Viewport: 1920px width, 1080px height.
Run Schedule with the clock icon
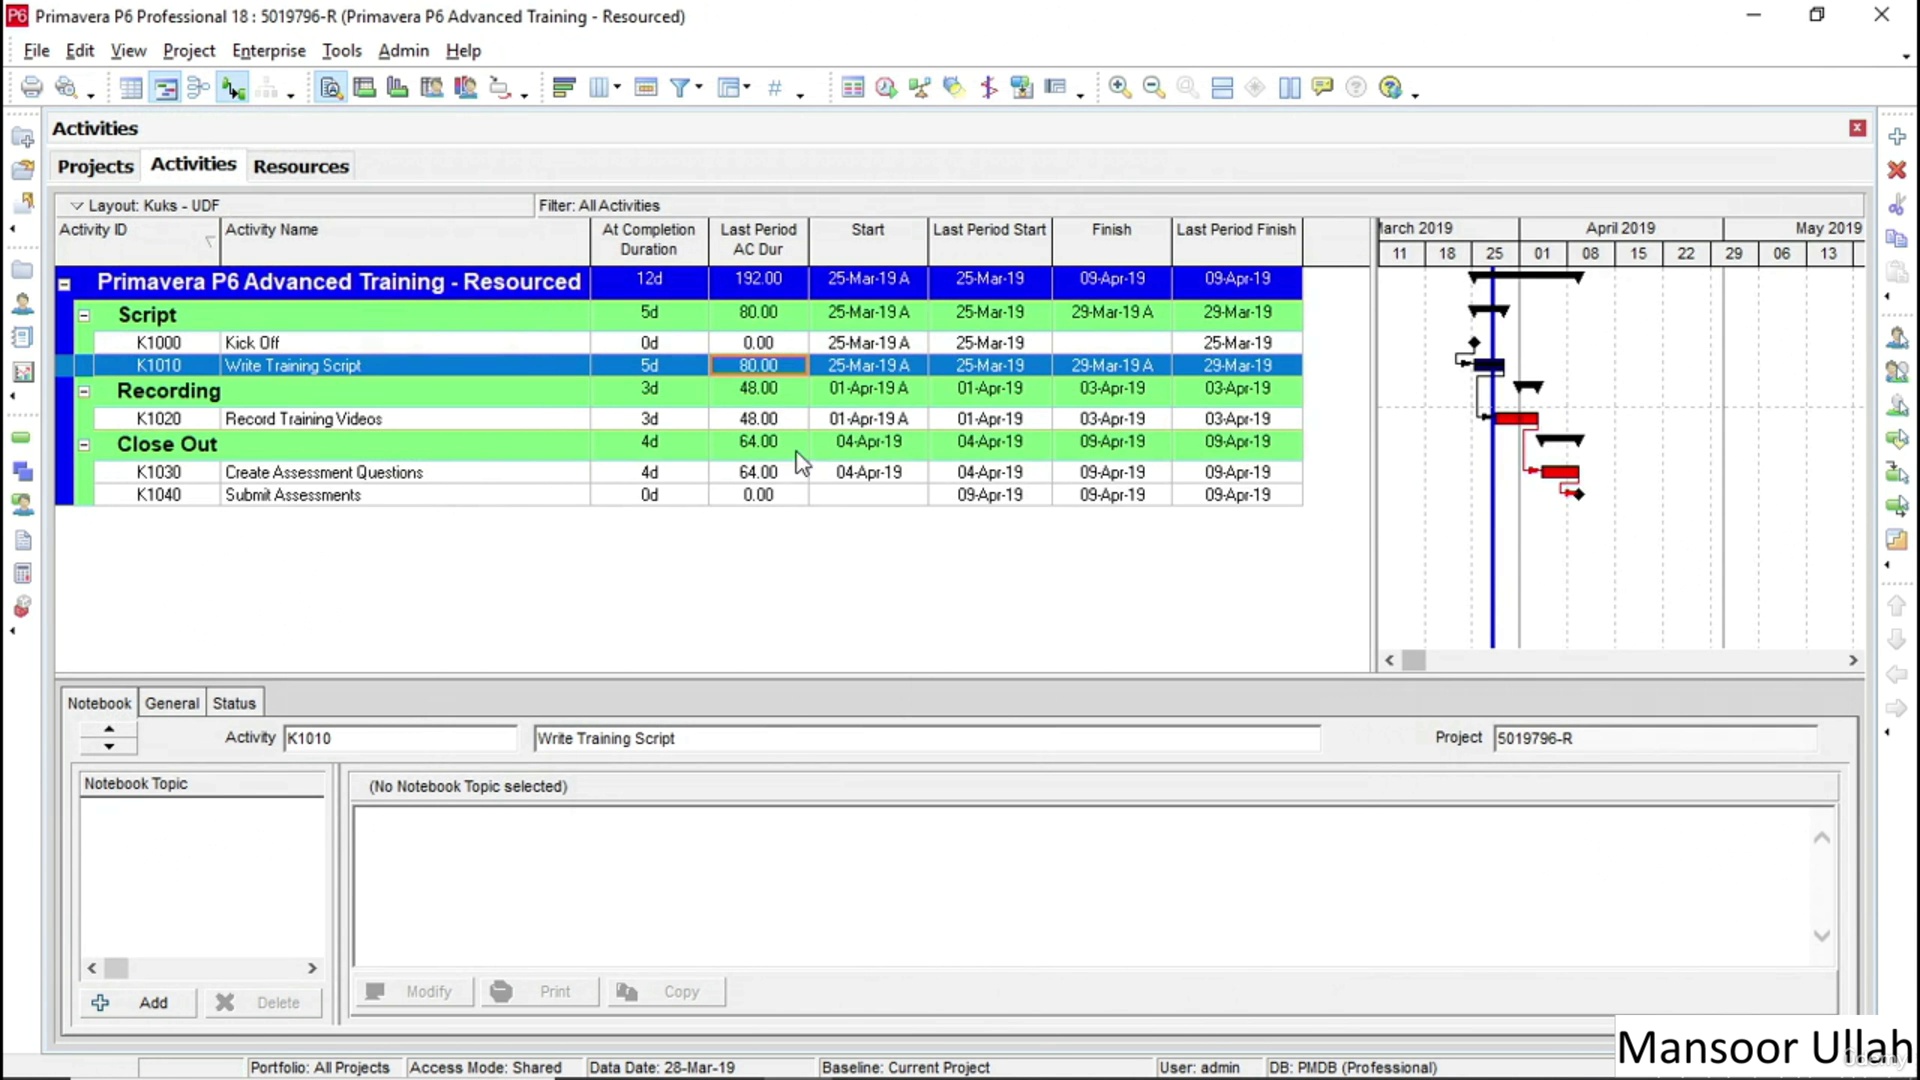pos(885,88)
